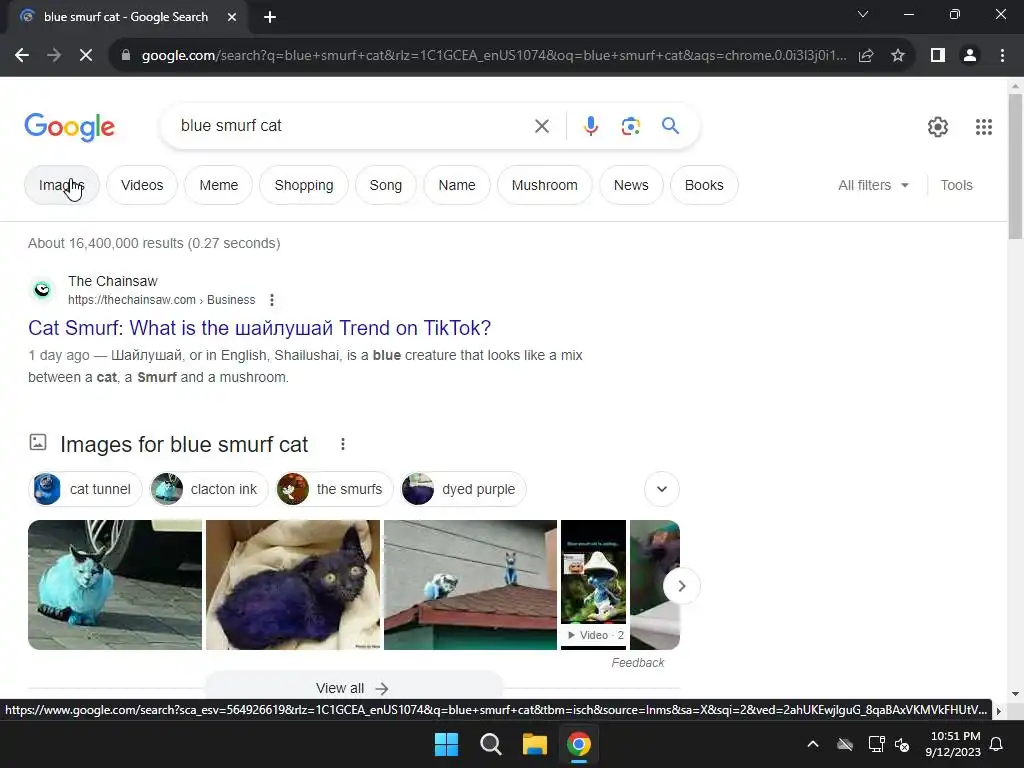Screen dimensions: 1024x768
Task: Click inside the blue smurf cat search field
Action: tap(353, 125)
